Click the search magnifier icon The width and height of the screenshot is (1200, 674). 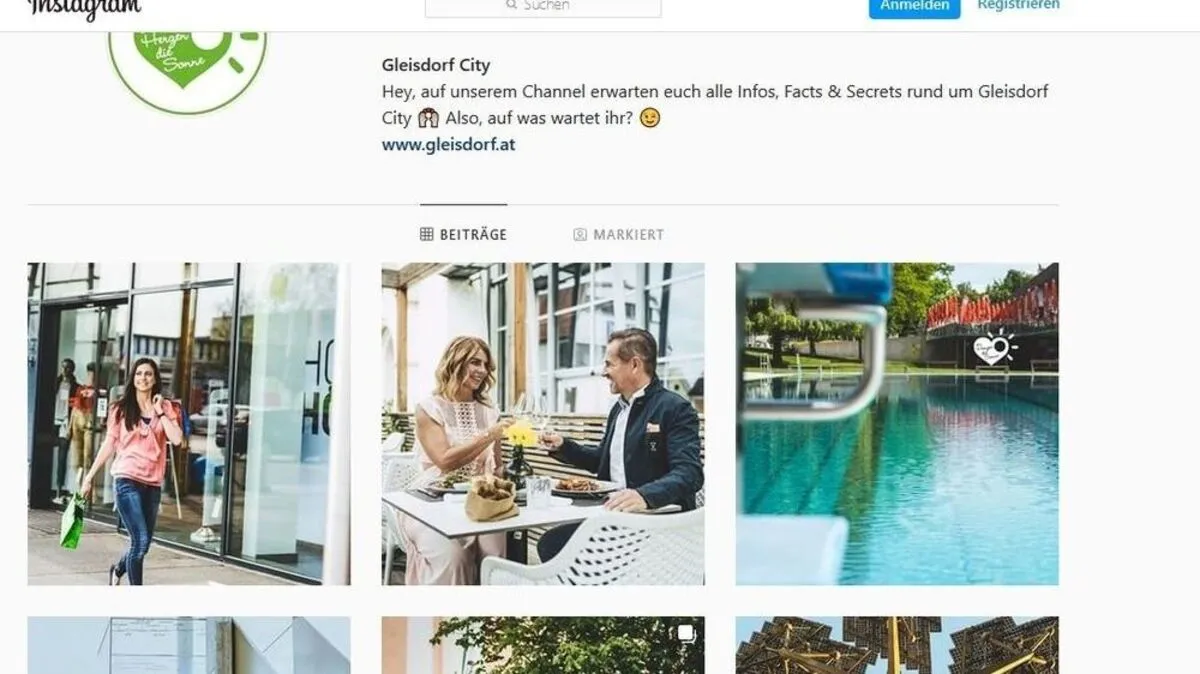coord(512,6)
